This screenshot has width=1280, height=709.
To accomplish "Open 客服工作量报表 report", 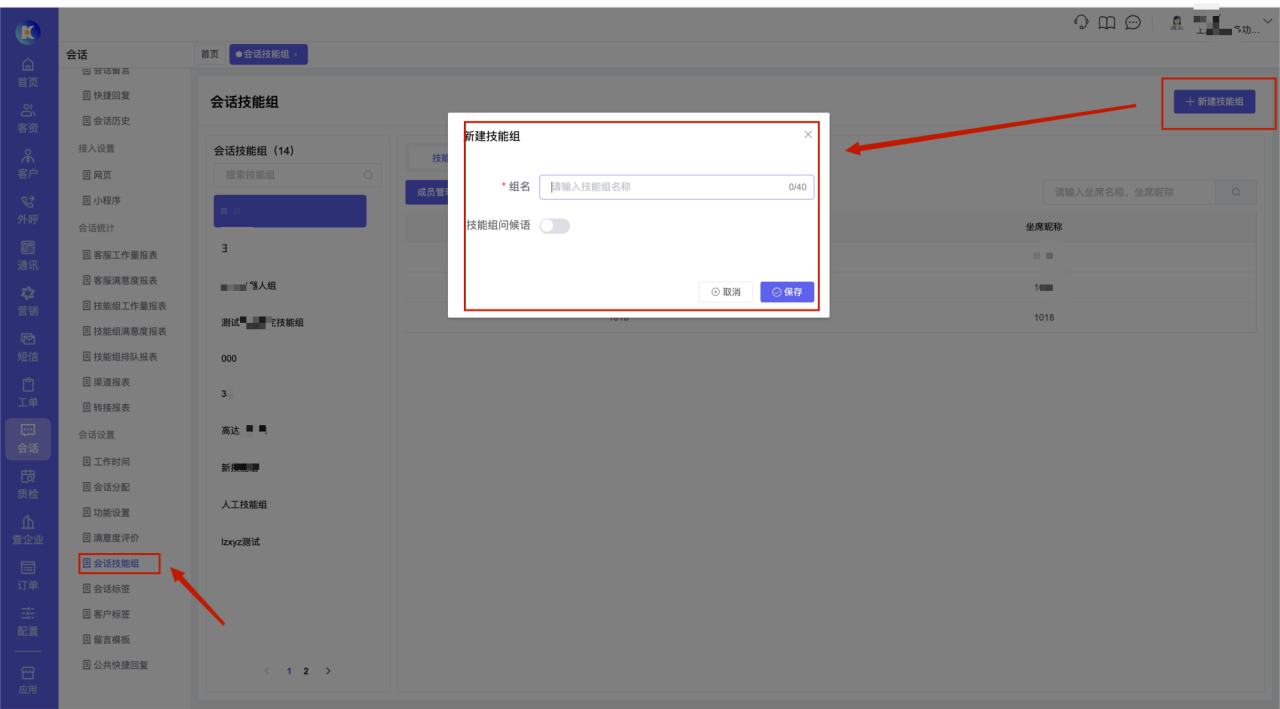I will coord(119,255).
